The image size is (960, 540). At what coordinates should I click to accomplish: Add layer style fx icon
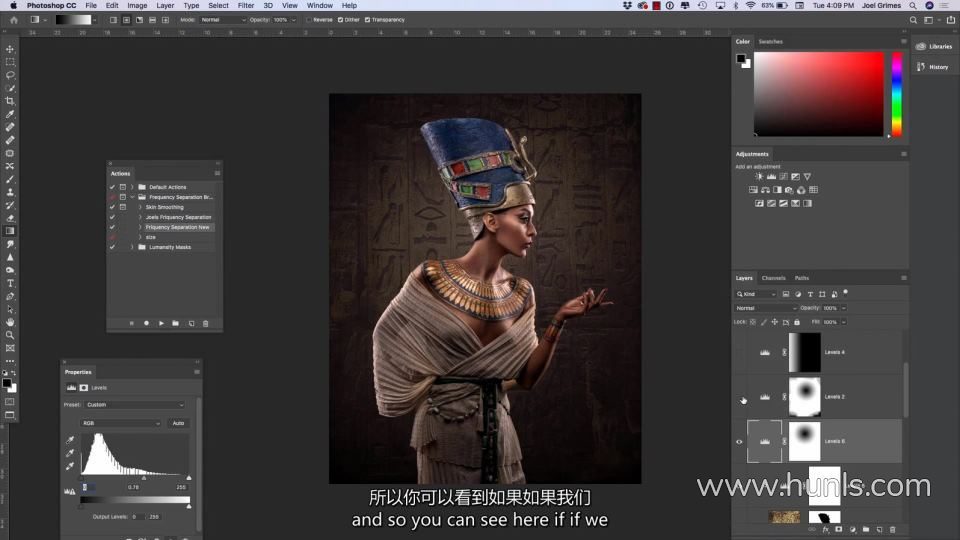pyautogui.click(x=825, y=530)
